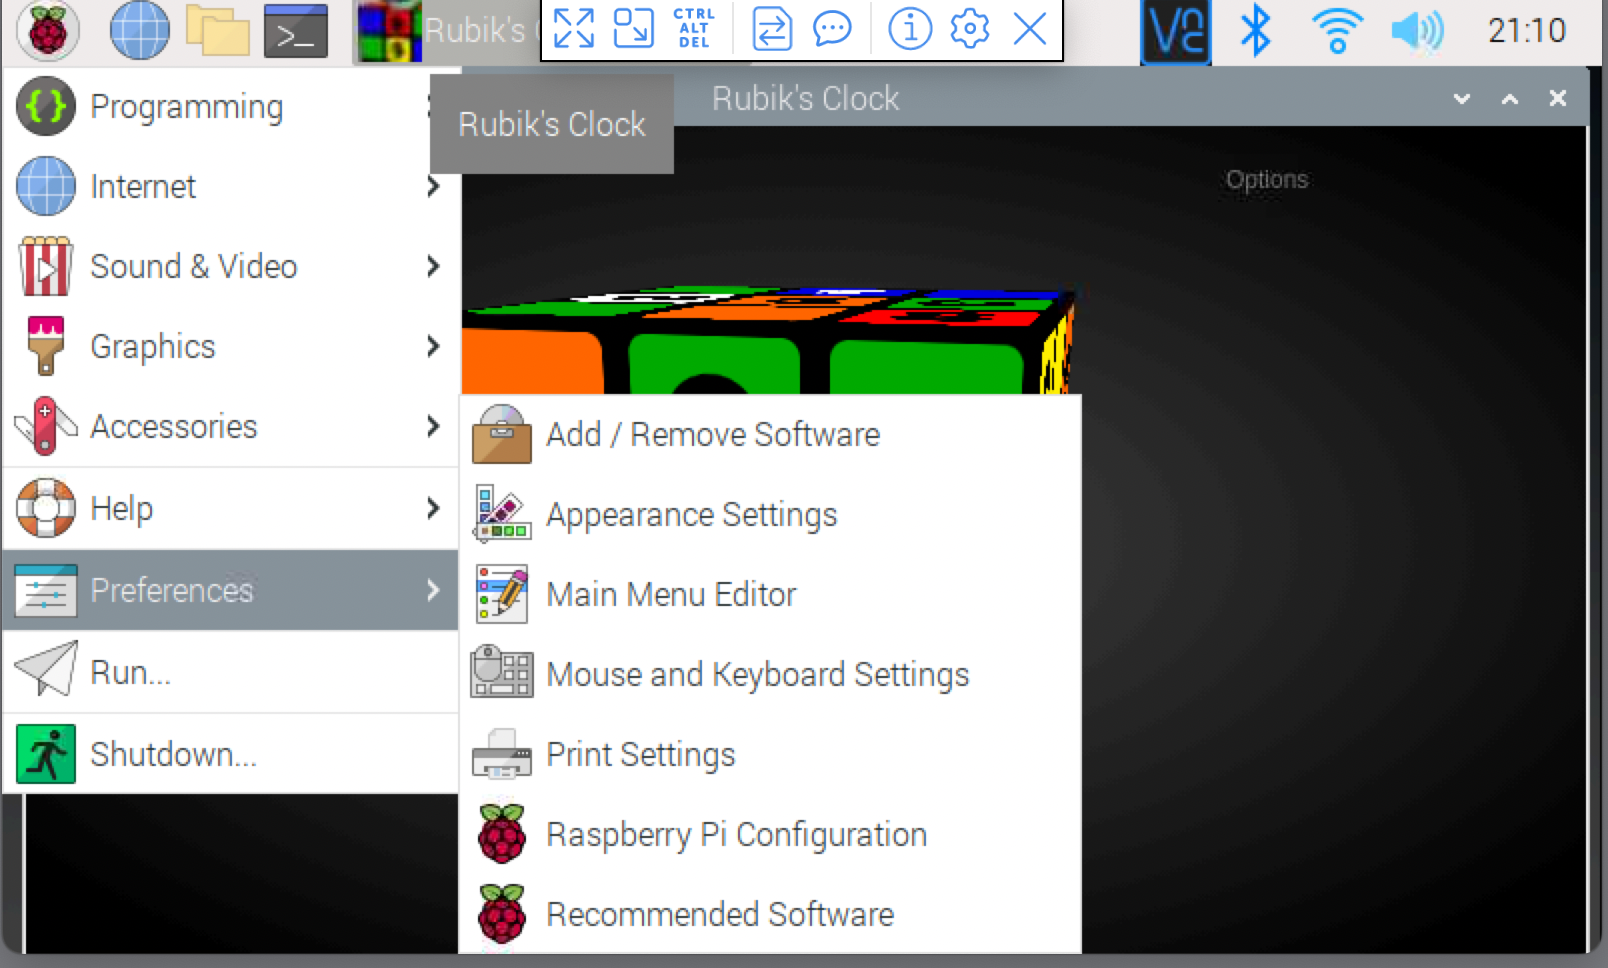Image resolution: width=1608 pixels, height=968 pixels.
Task: Expand Internet submenu arrow
Action: (433, 186)
